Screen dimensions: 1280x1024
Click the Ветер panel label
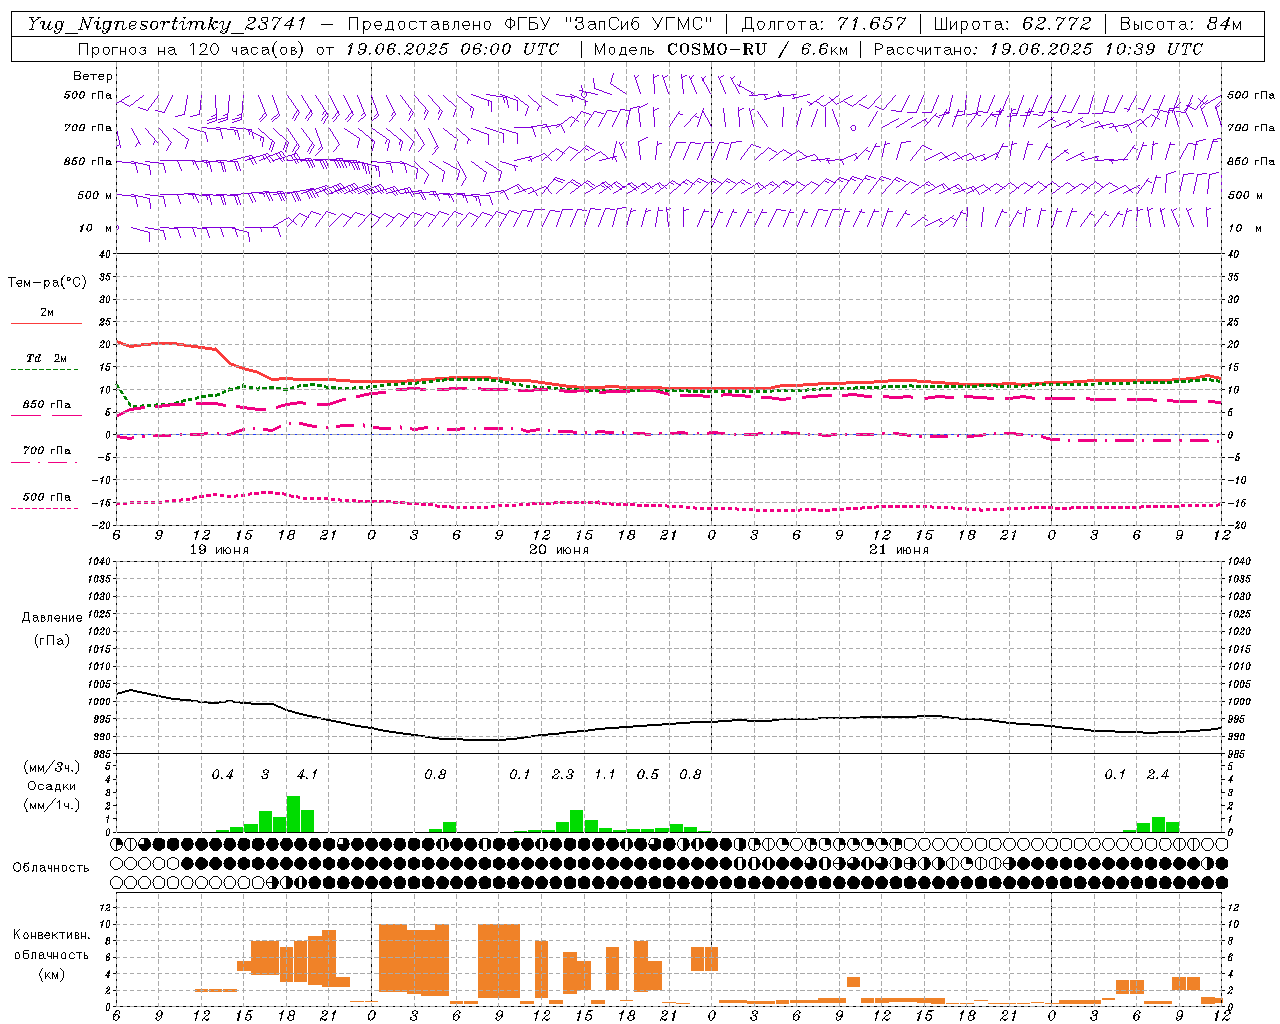coord(93,76)
